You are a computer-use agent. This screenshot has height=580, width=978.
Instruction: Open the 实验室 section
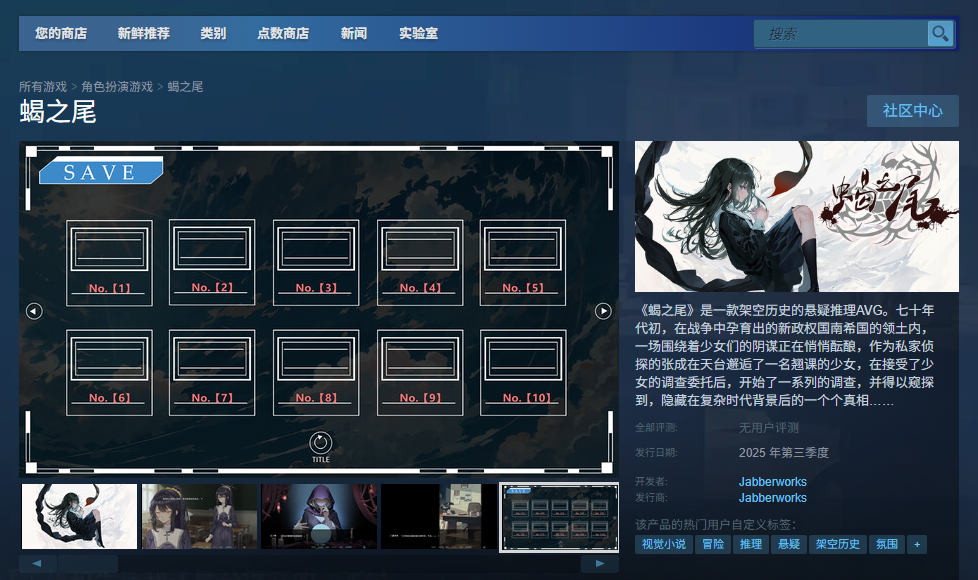[416, 33]
